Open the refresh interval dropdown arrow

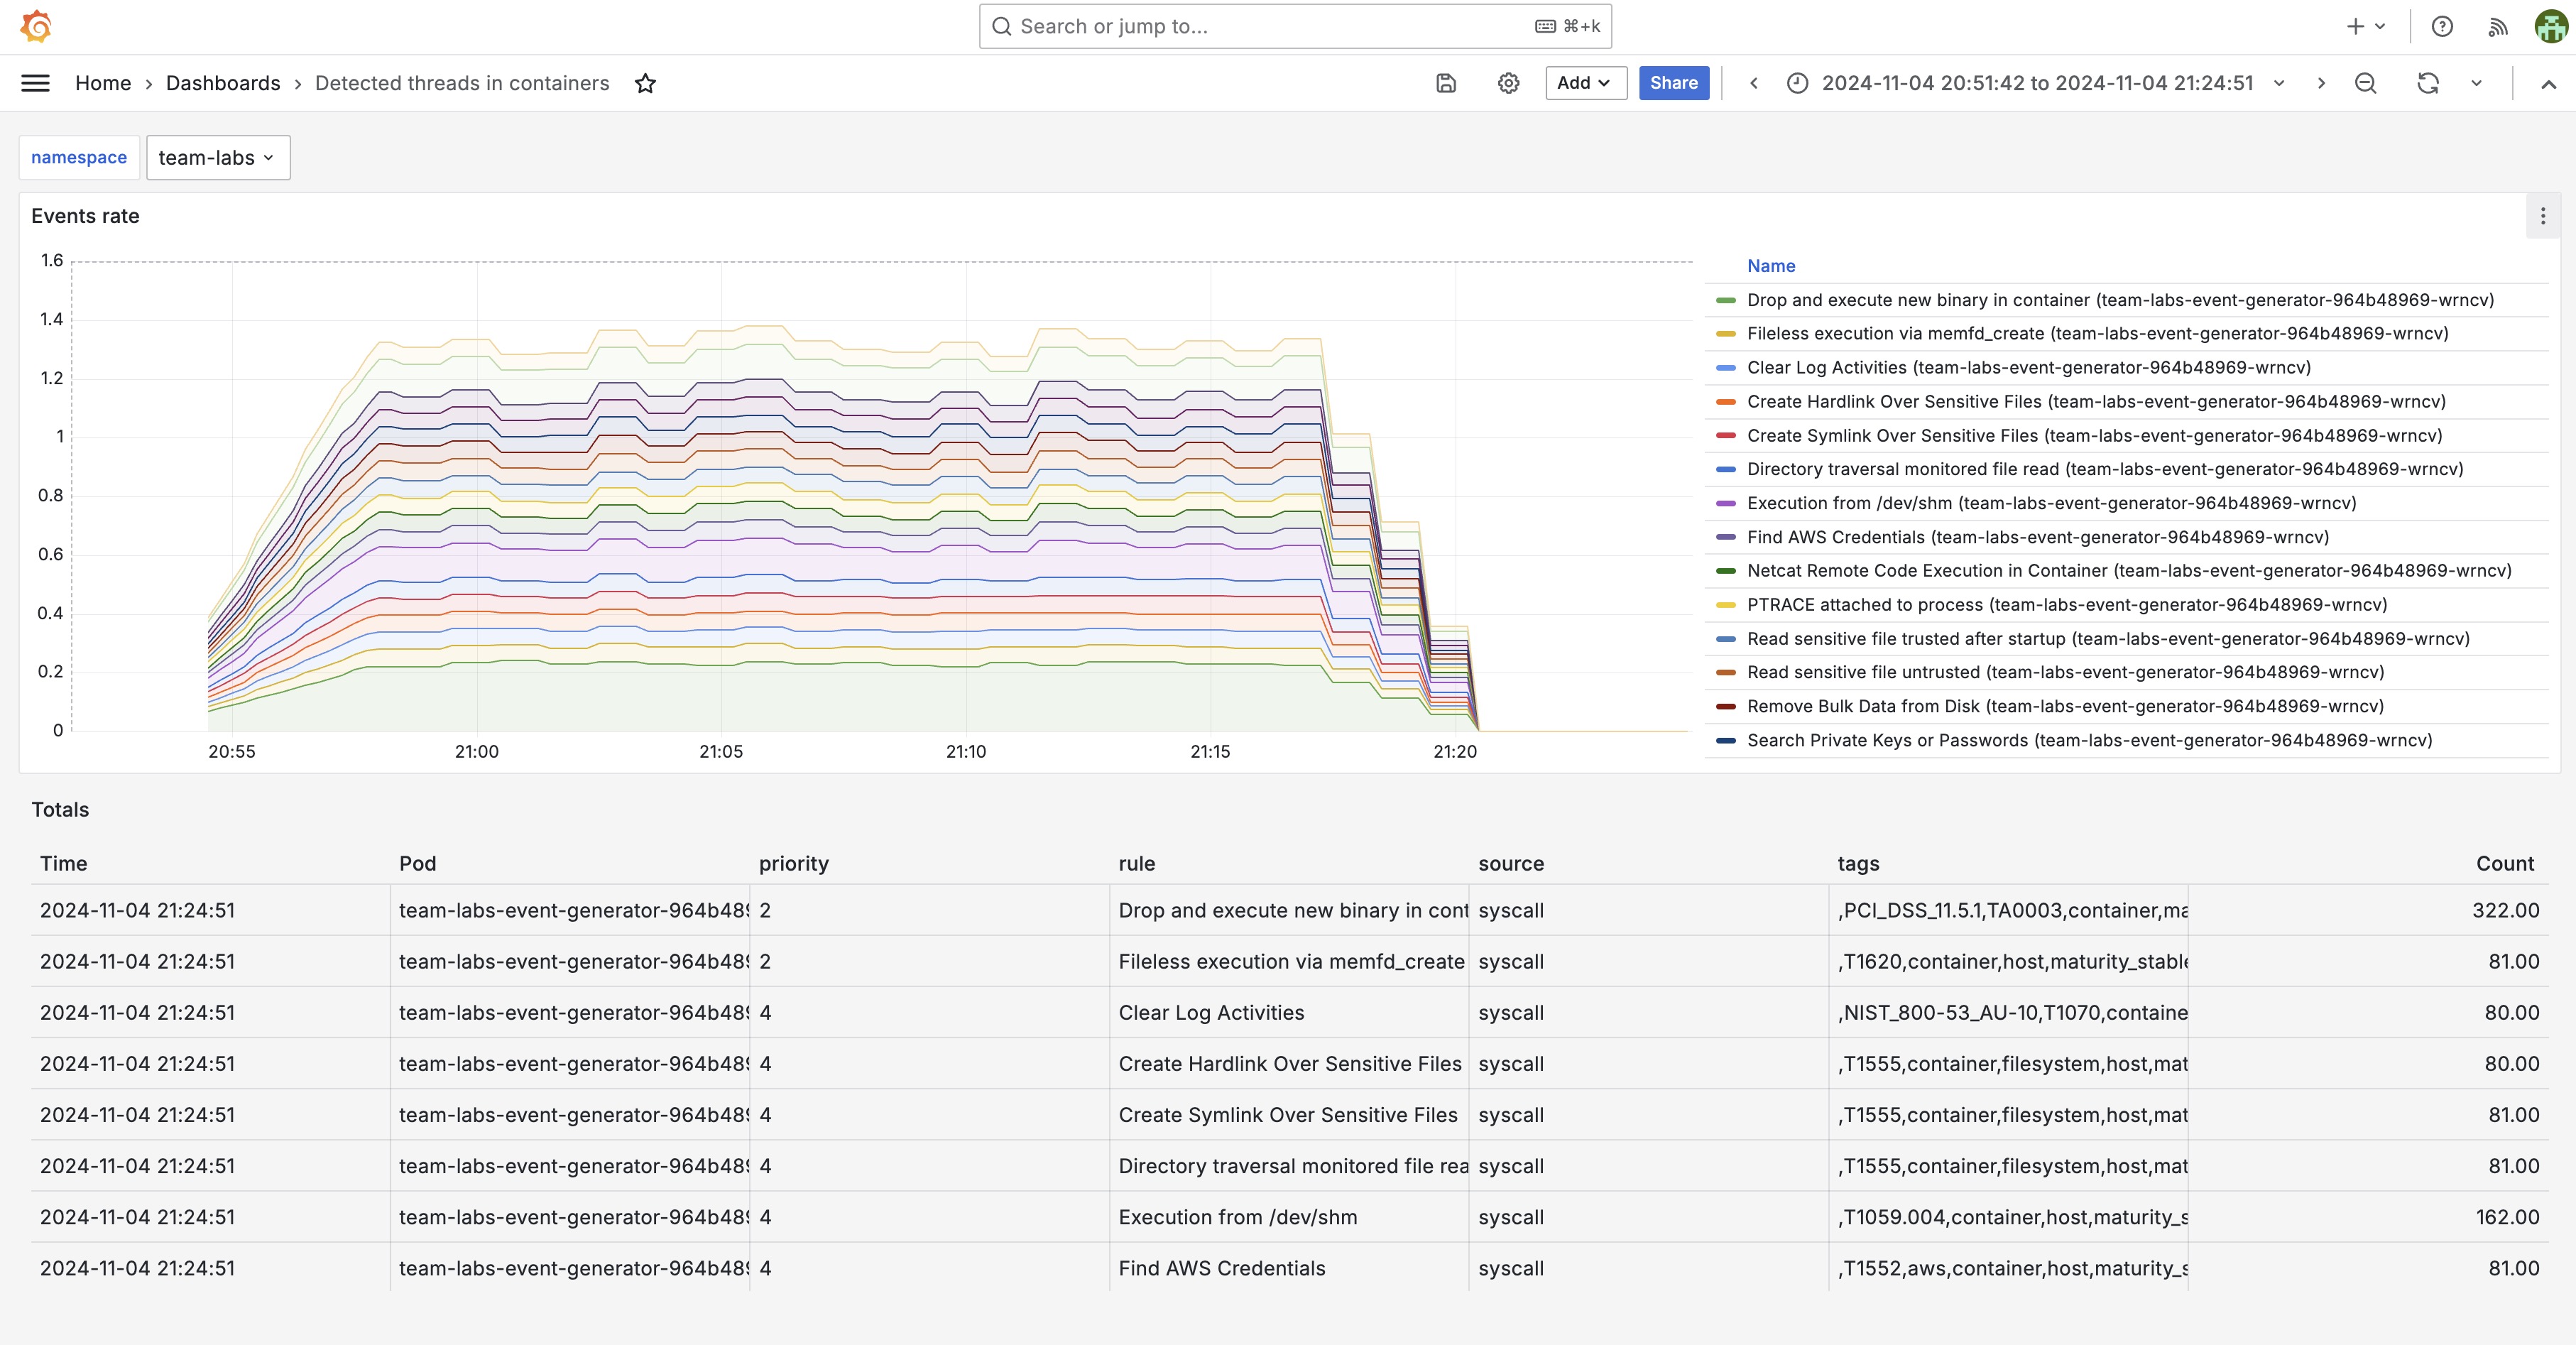pyautogui.click(x=2476, y=83)
